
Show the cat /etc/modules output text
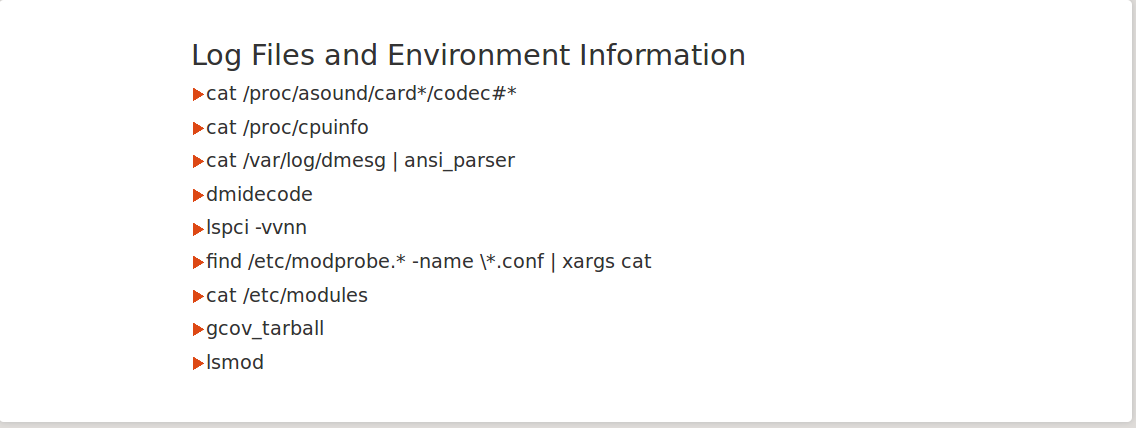click(287, 295)
